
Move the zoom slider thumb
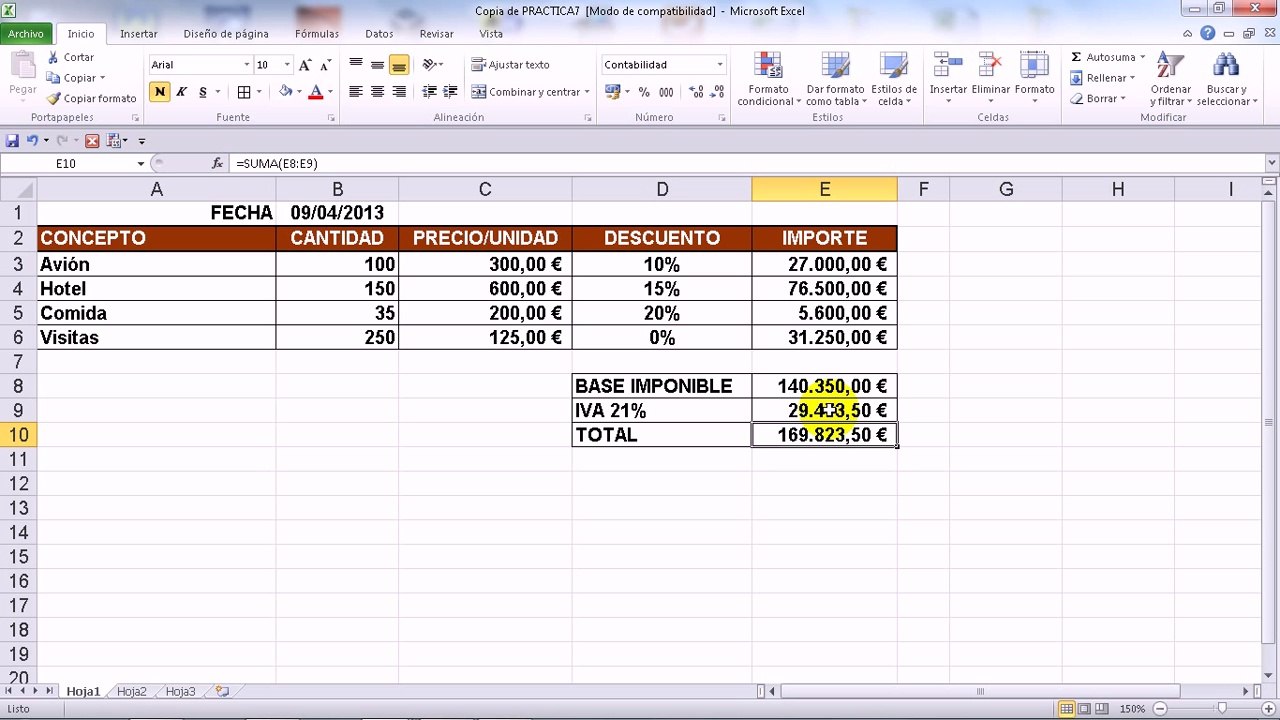(1222, 709)
